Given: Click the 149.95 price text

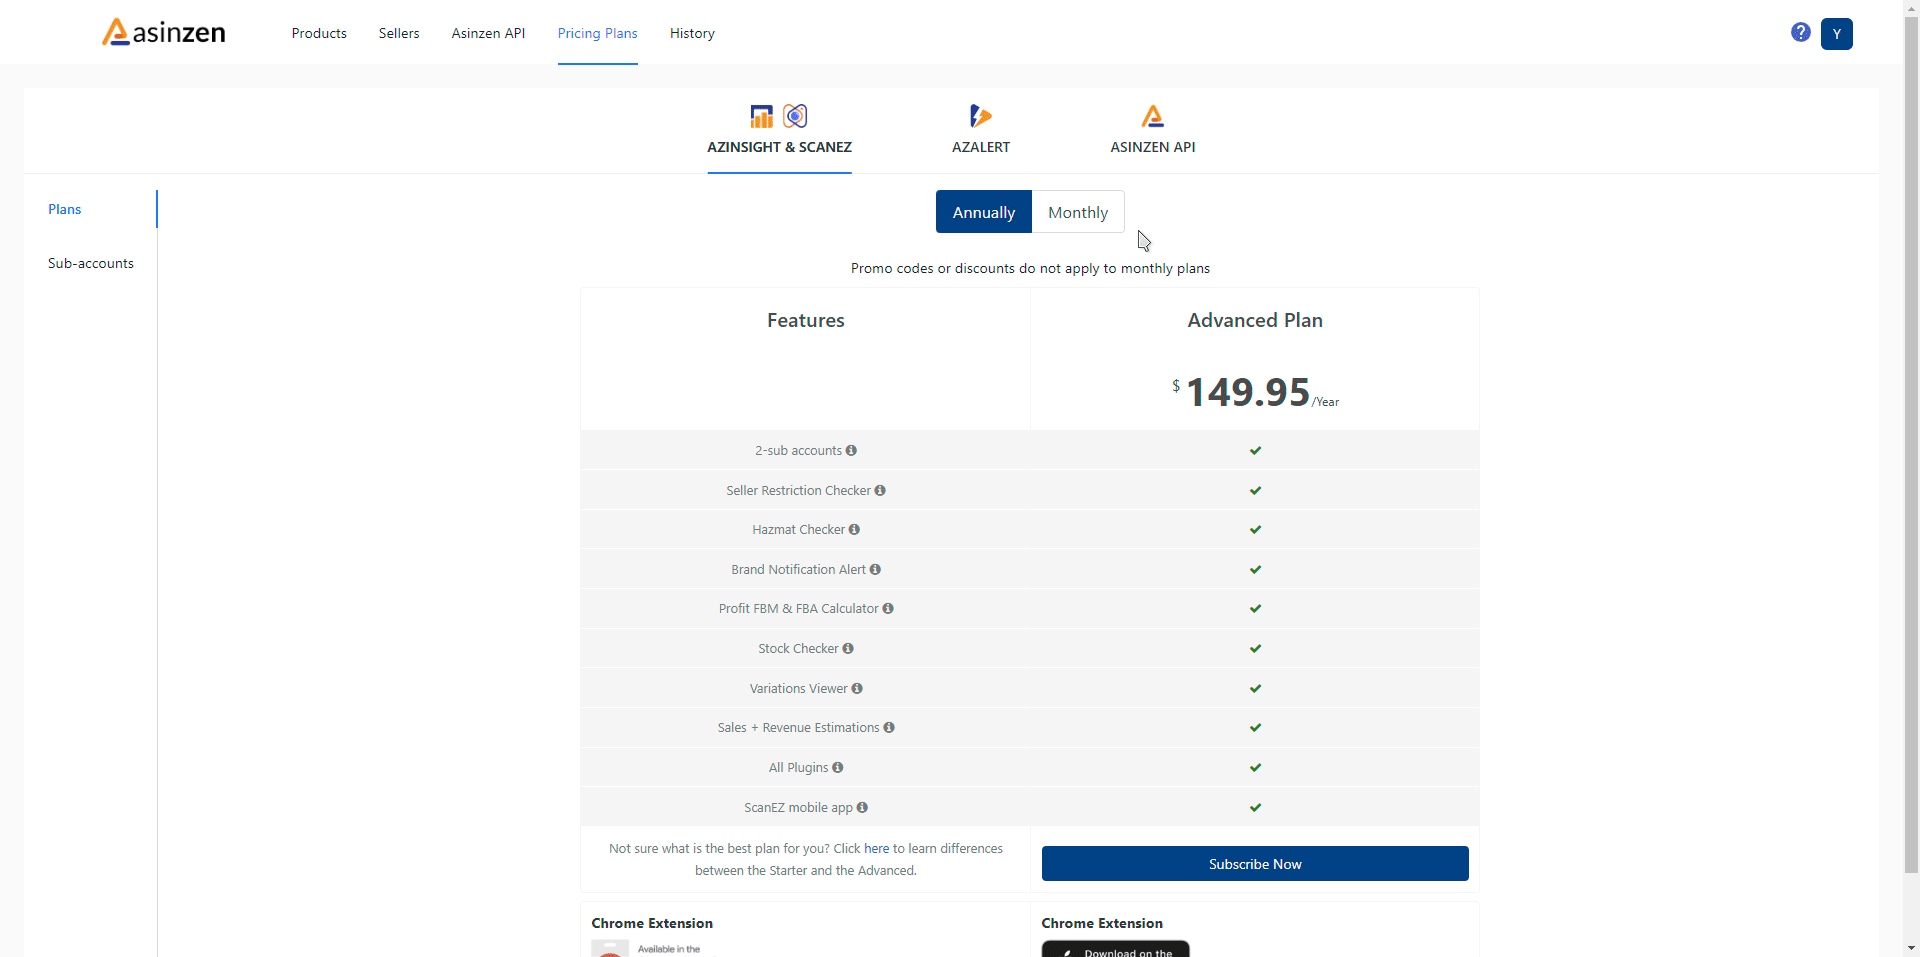Looking at the screenshot, I should click(1248, 392).
